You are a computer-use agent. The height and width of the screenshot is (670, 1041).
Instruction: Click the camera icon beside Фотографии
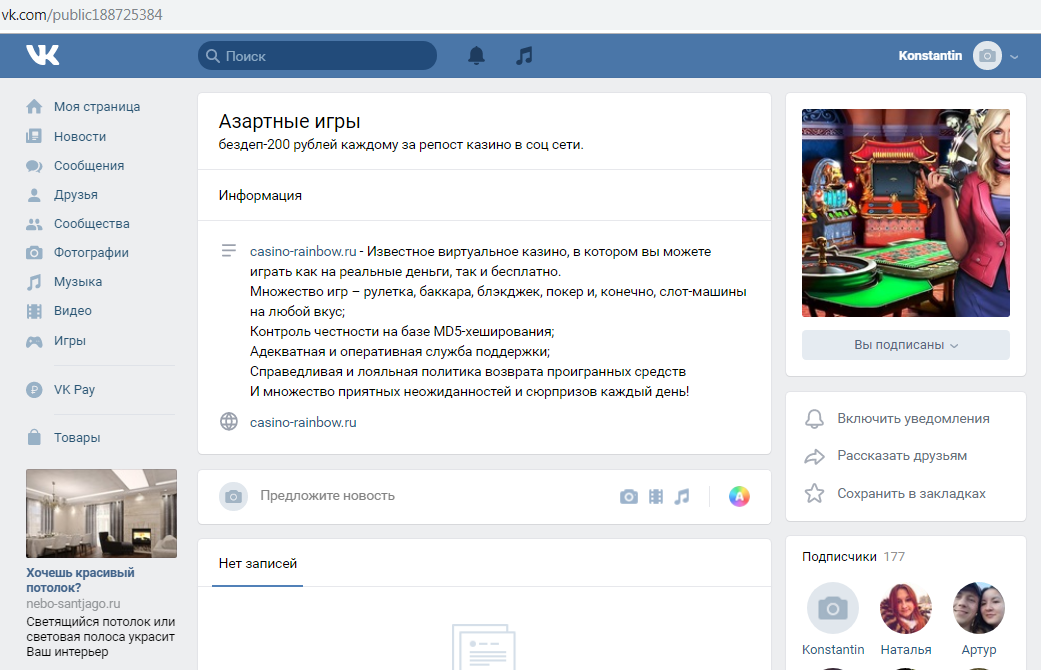(34, 252)
